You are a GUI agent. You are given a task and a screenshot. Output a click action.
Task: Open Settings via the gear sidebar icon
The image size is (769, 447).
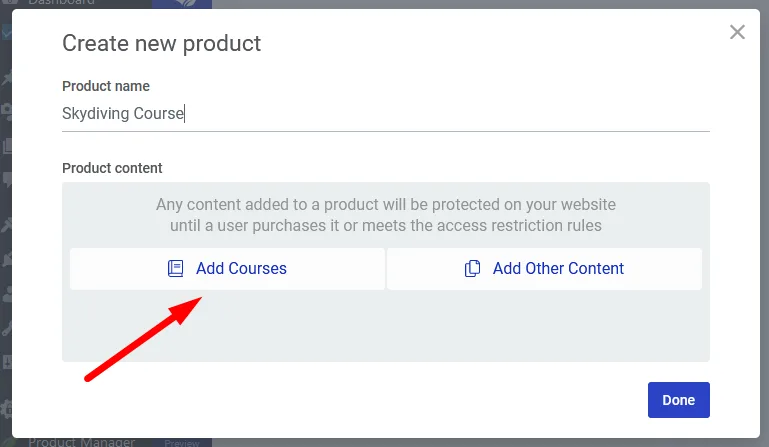[x=6, y=408]
